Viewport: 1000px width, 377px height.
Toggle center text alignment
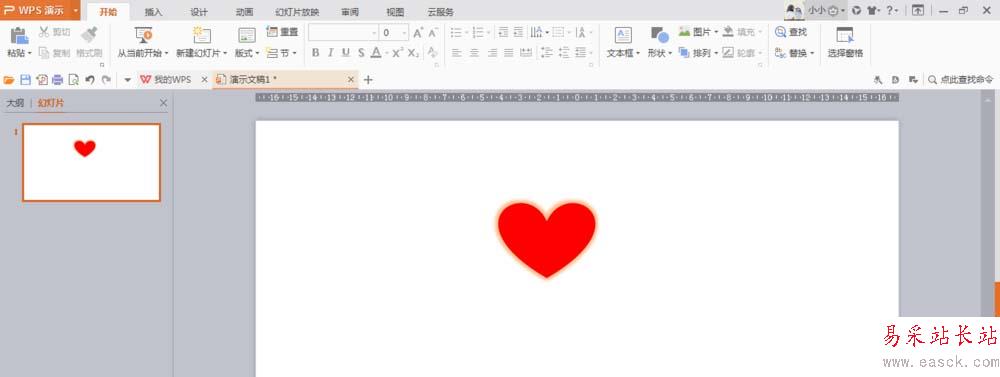[x=474, y=53]
